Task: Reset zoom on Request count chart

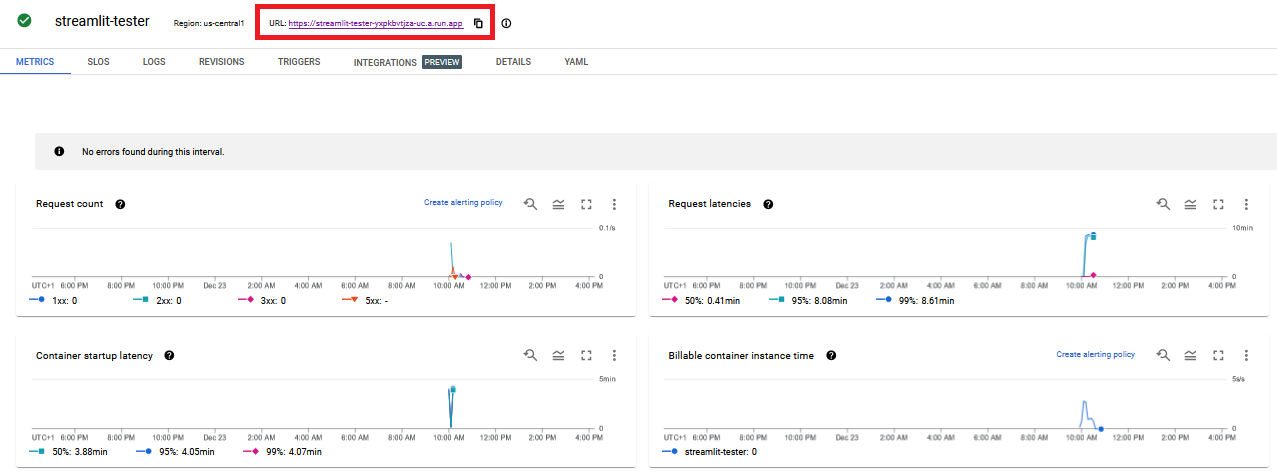Action: click(531, 204)
